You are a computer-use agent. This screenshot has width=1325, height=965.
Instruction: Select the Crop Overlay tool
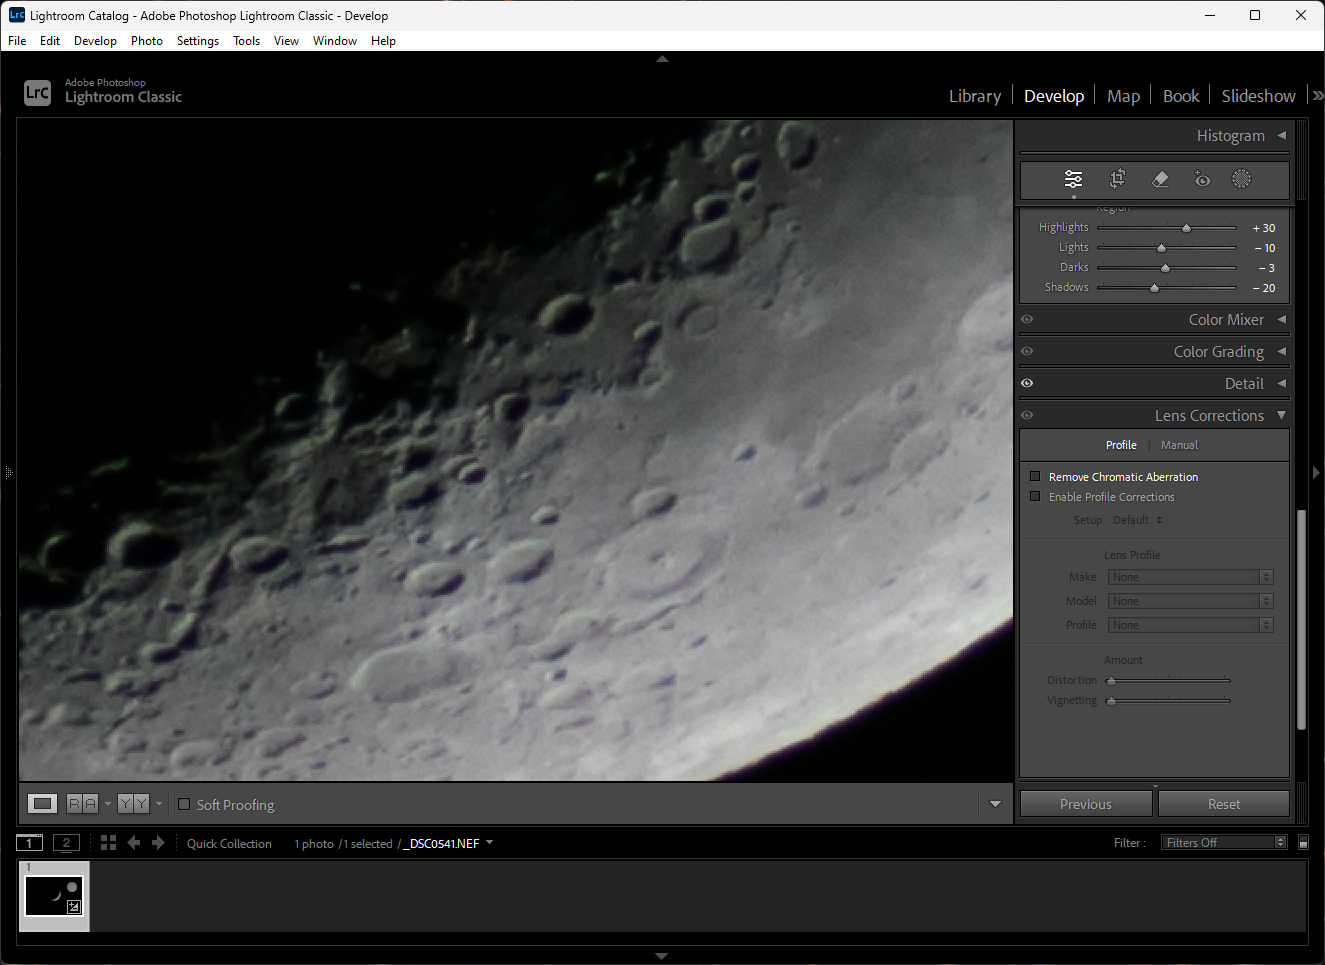1117,179
